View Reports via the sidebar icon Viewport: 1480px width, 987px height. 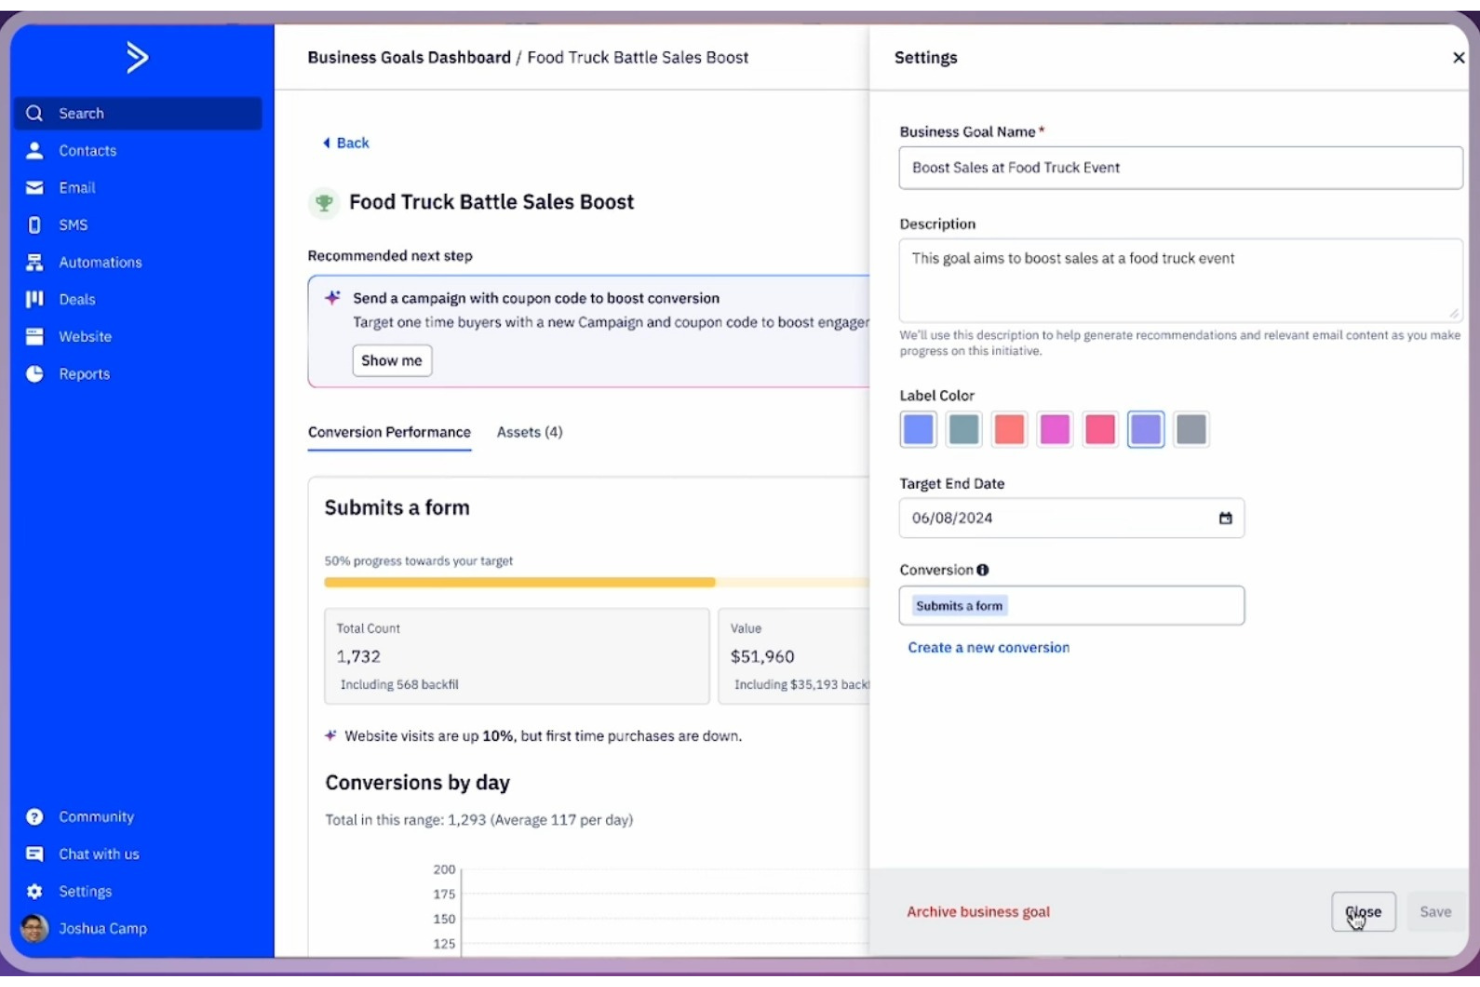(x=35, y=373)
